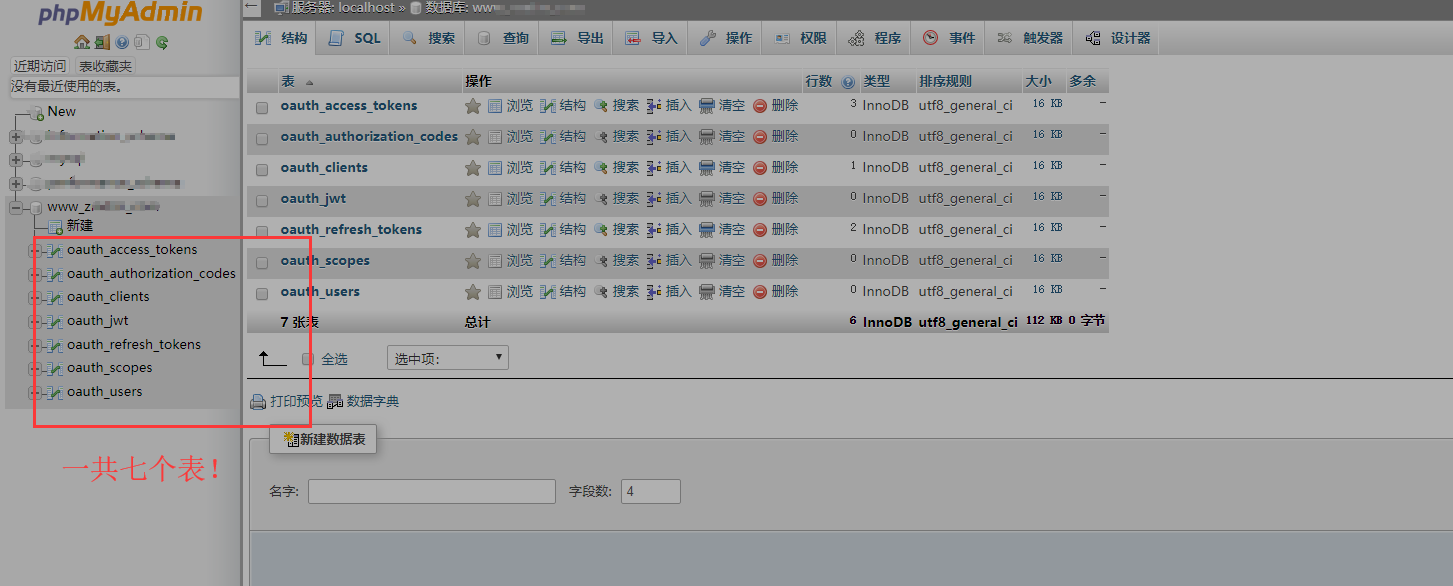This screenshot has width=1453, height=586.
Task: Open data dictionary (数据字典)
Action: point(363,402)
